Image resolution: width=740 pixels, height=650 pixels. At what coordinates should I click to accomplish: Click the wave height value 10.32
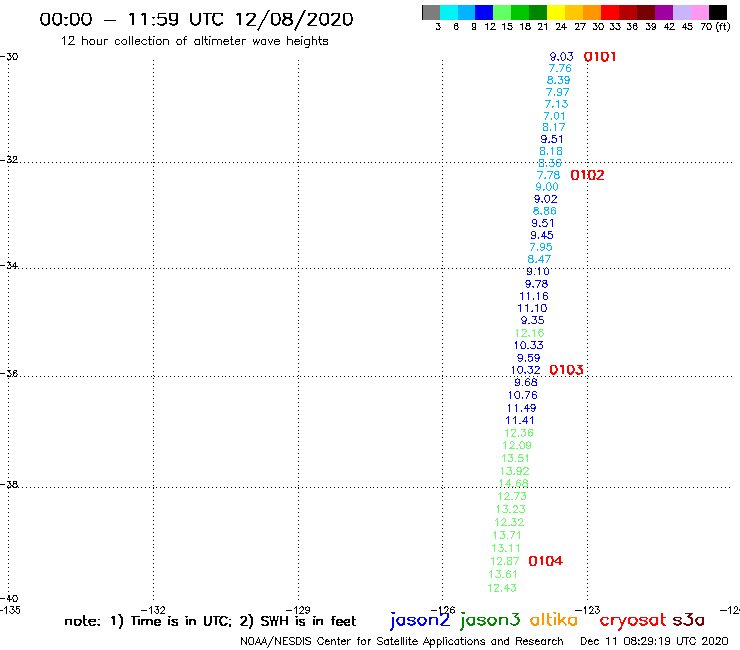(526, 371)
